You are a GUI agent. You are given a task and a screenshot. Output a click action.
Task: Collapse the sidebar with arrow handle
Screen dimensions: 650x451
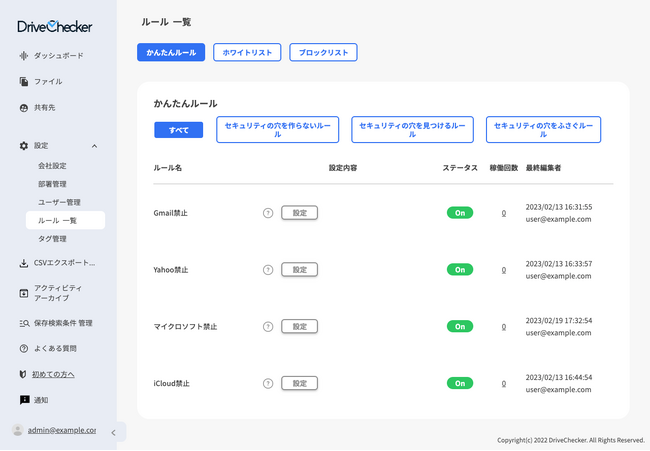point(112,432)
